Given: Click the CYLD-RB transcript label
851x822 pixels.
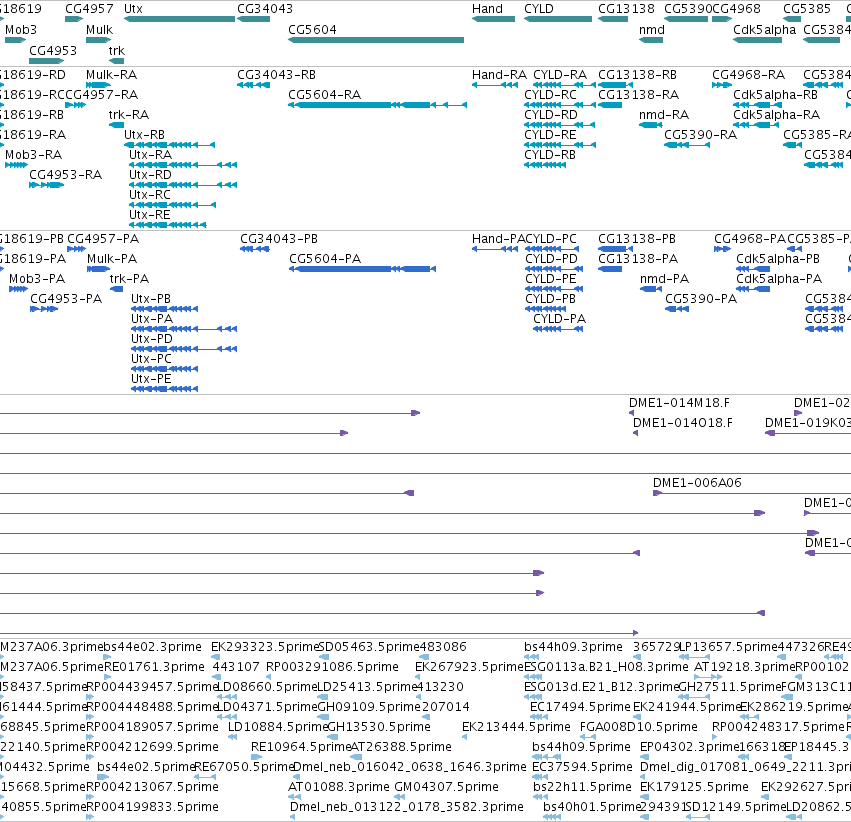Looking at the screenshot, I should pyautogui.click(x=550, y=155).
